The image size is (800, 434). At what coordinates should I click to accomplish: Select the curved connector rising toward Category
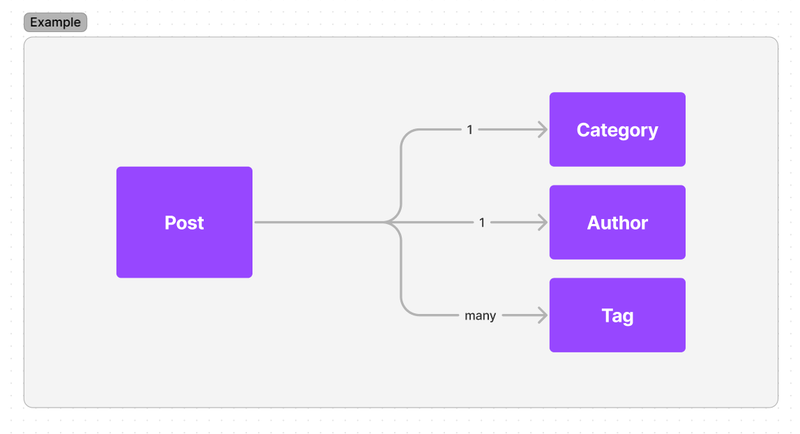click(x=402, y=168)
